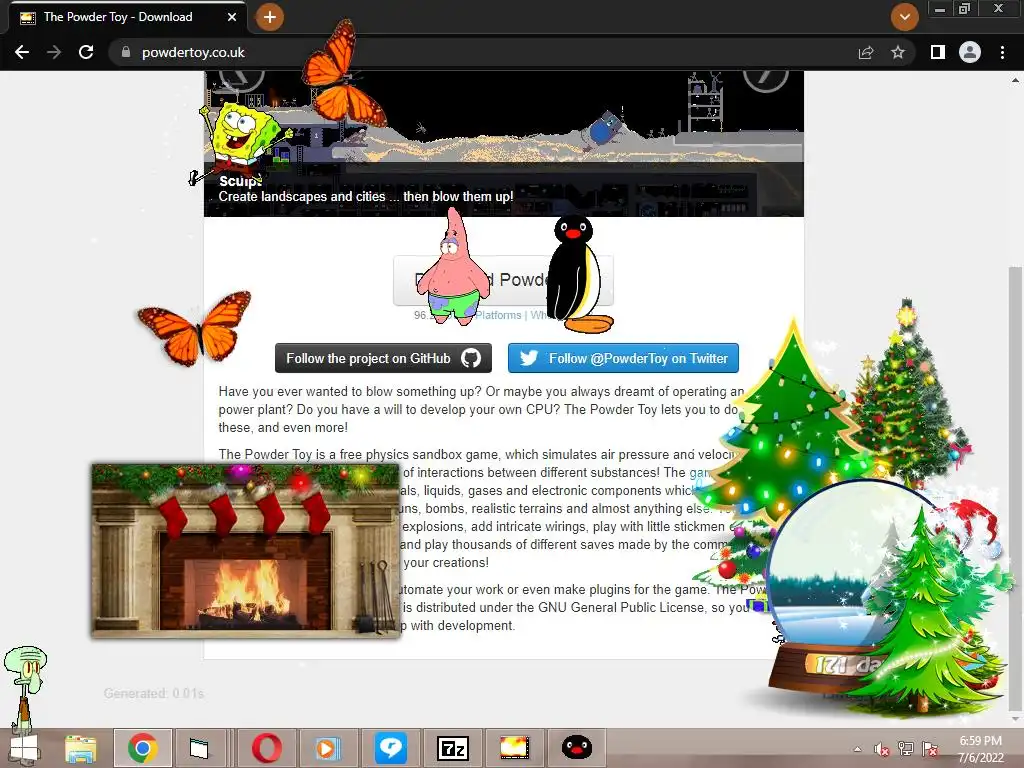
Task: Open the browser three-dot menu
Action: coord(1002,52)
